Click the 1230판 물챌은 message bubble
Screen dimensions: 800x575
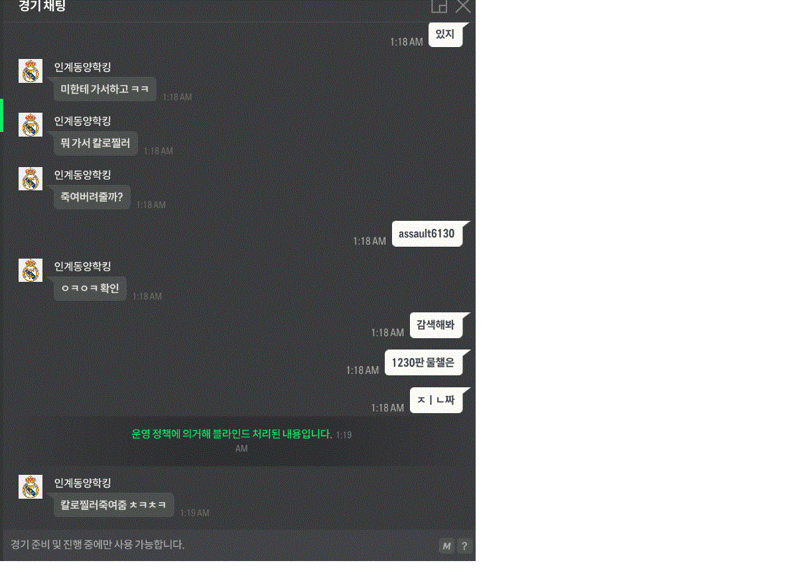pos(423,363)
